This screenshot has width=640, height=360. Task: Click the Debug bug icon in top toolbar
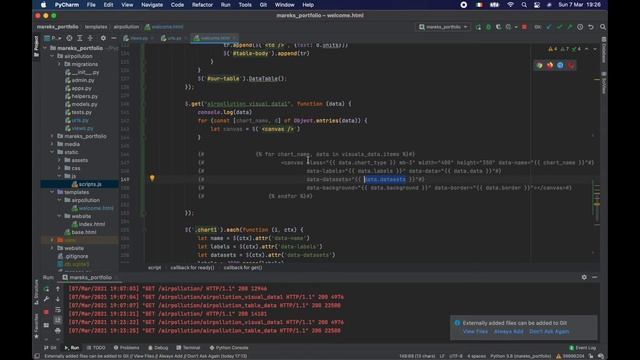coord(488,27)
